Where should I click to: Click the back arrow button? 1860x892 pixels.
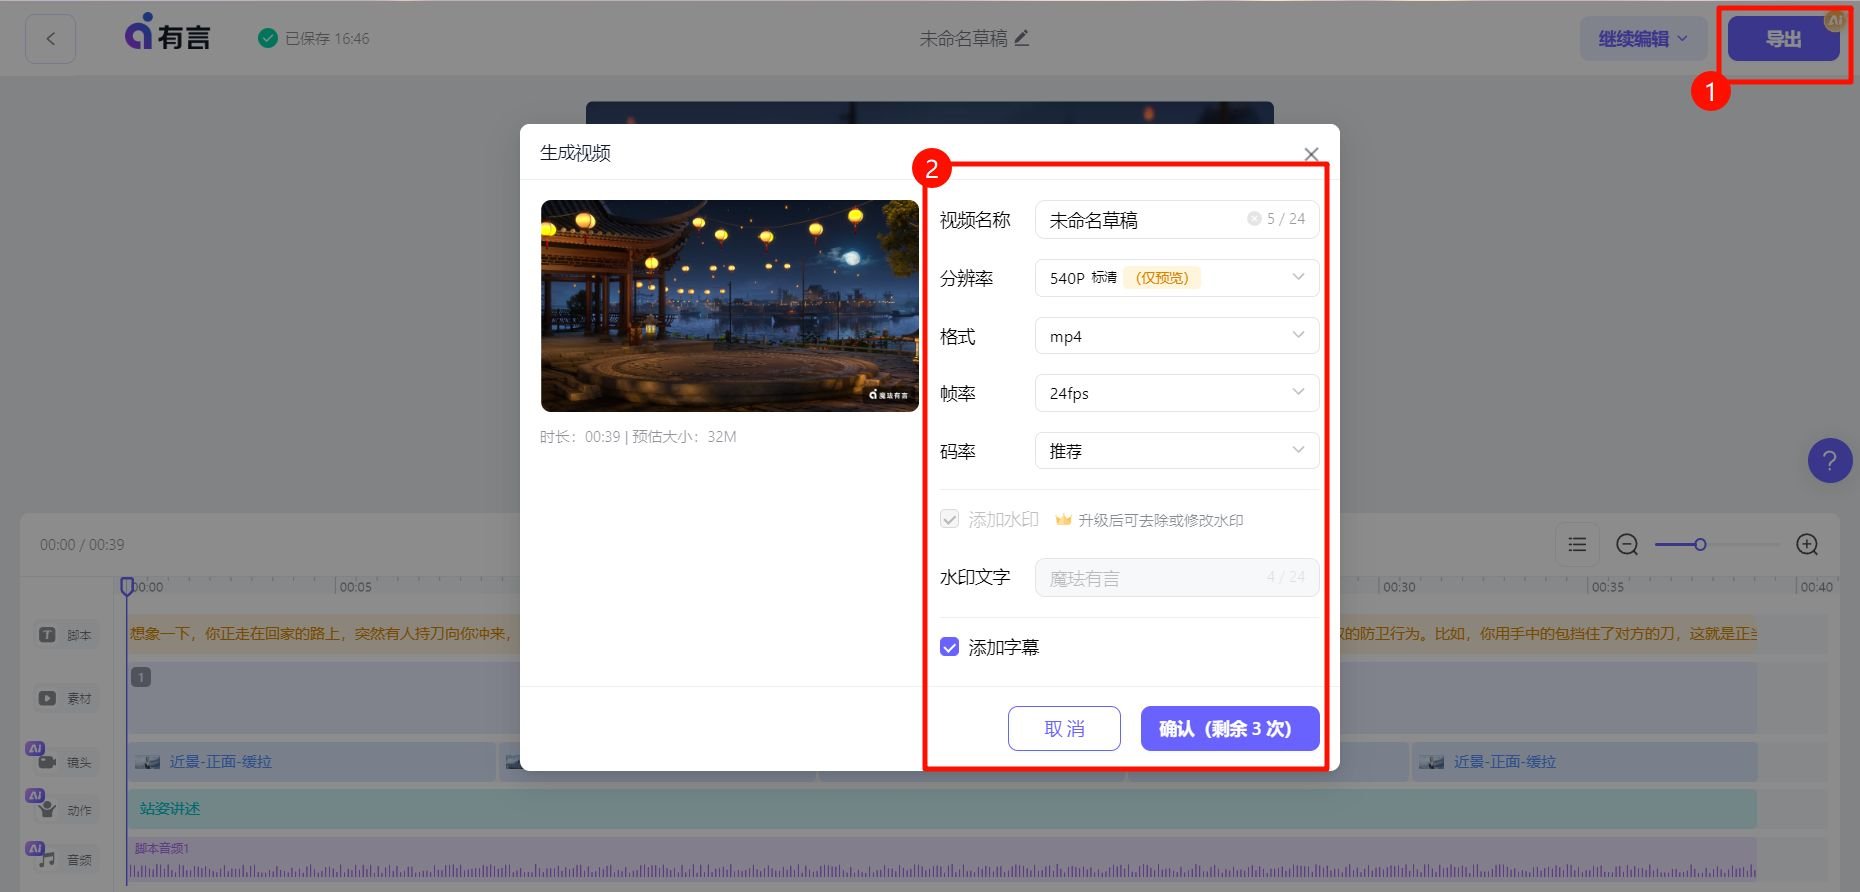click(x=50, y=39)
